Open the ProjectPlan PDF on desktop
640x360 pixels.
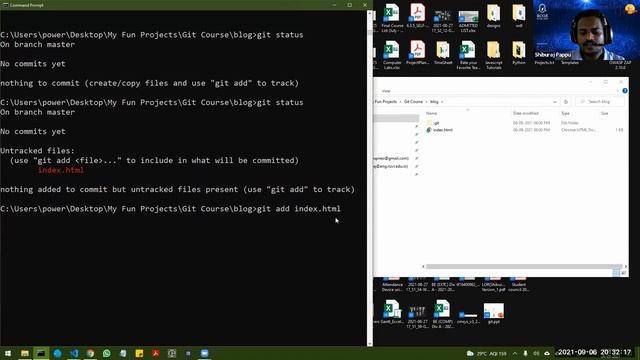(417, 53)
